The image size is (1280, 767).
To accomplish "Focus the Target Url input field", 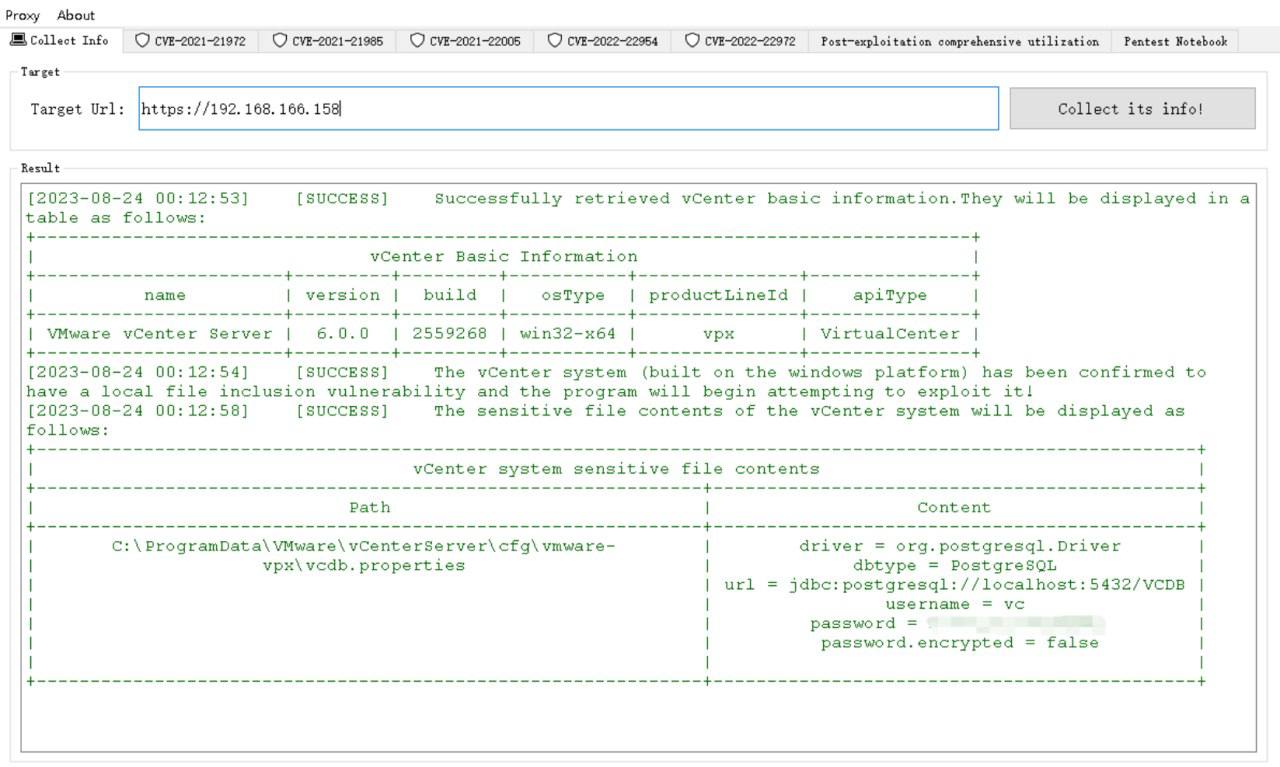I will pyautogui.click(x=568, y=108).
